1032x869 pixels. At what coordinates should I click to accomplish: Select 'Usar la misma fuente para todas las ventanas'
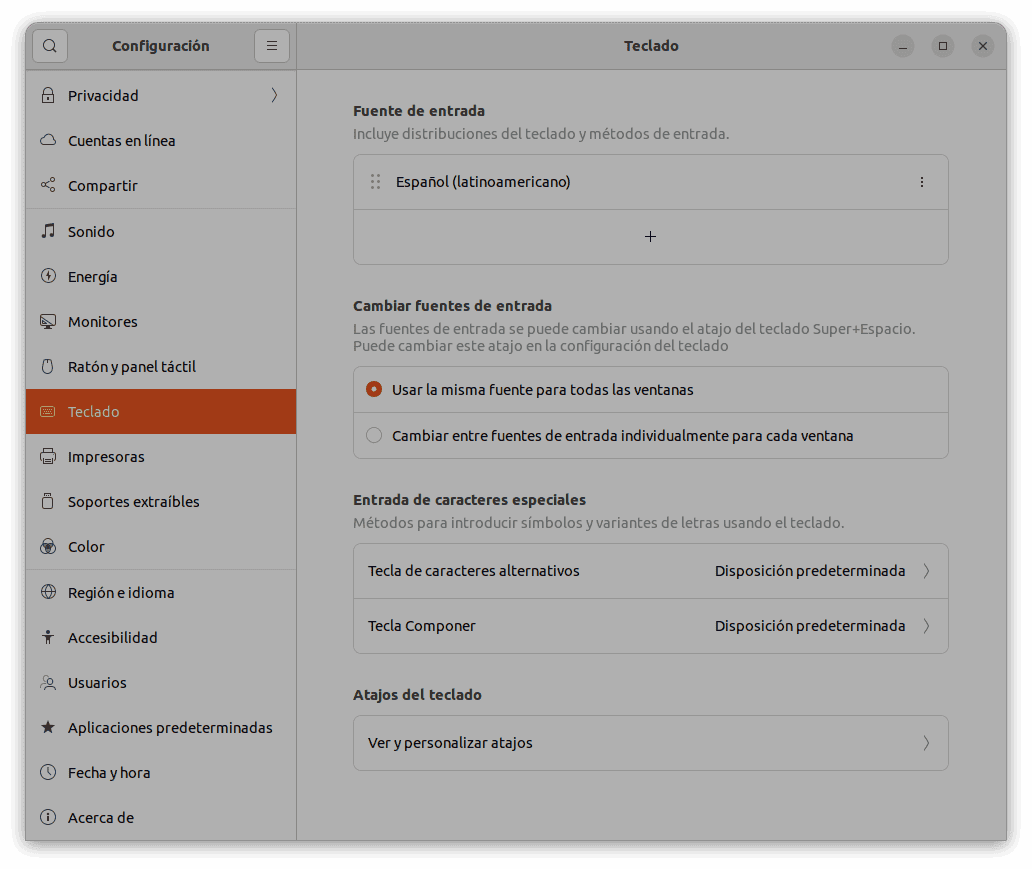coord(373,389)
